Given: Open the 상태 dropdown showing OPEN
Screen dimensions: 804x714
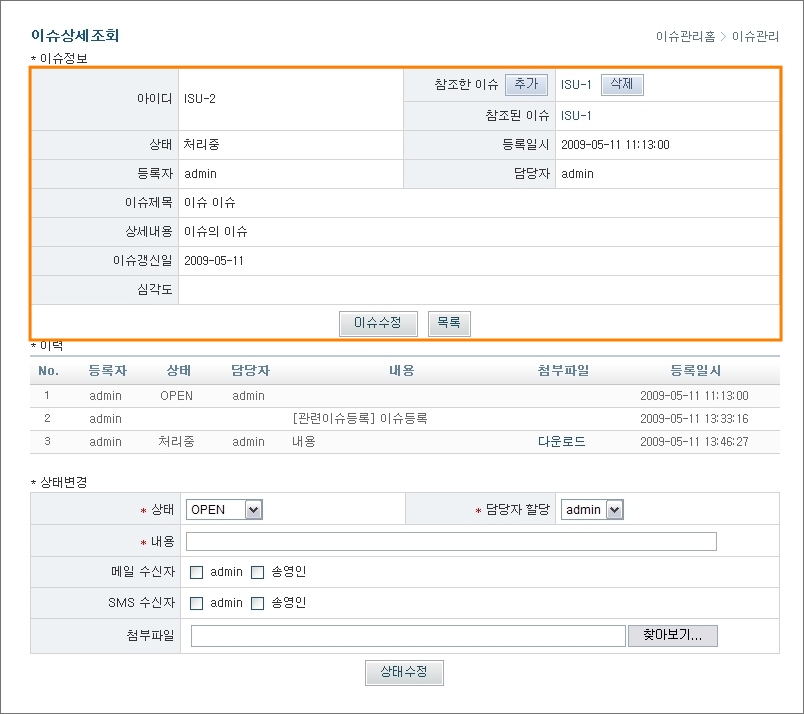Looking at the screenshot, I should (x=223, y=509).
